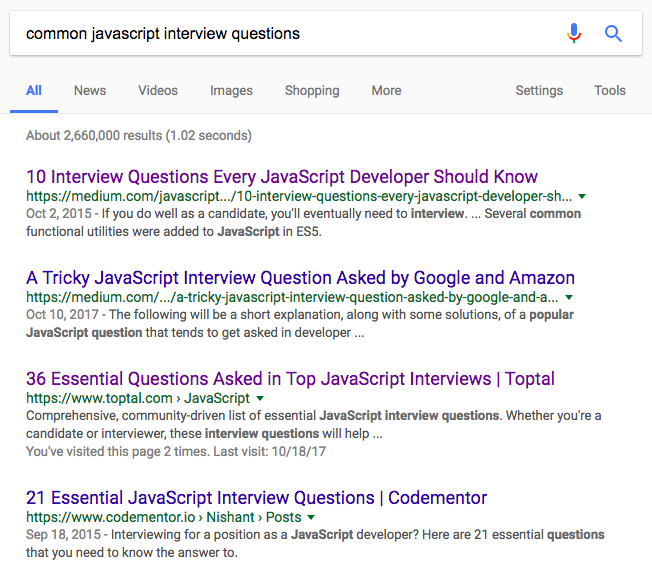Open the Shopping results tab

tap(312, 90)
